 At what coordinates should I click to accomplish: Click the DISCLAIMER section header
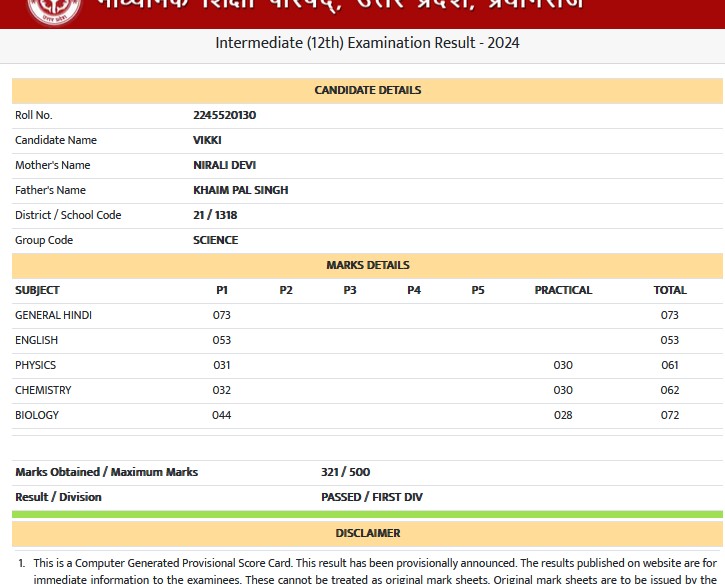(368, 533)
